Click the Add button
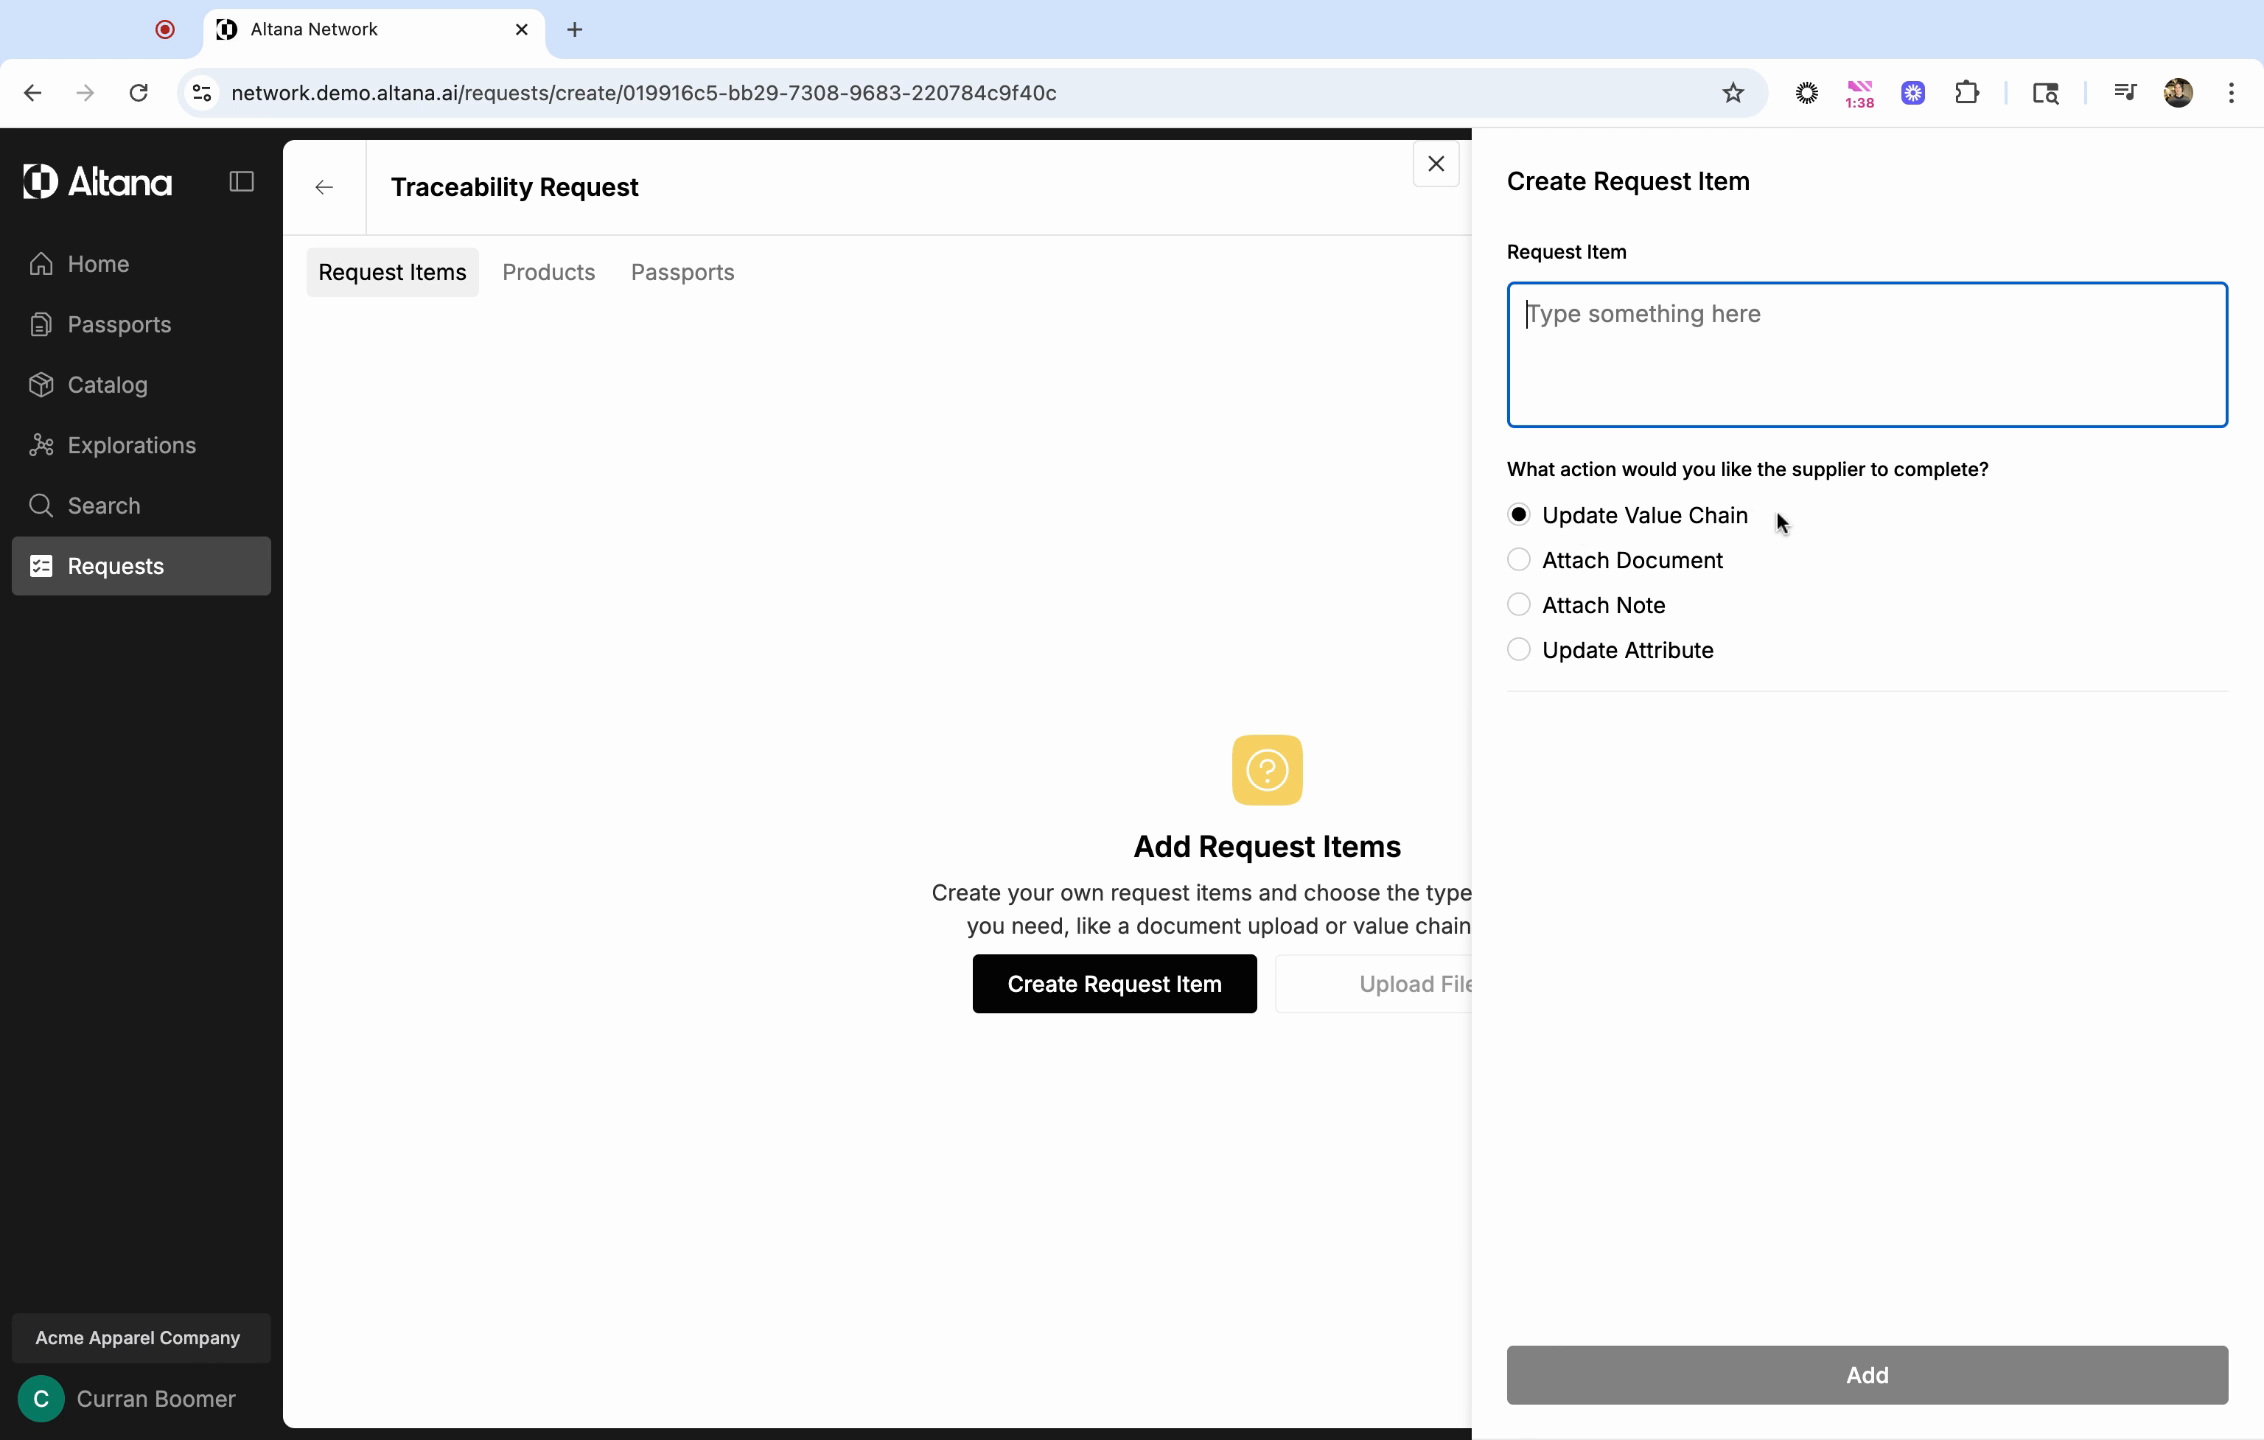This screenshot has height=1440, width=2264. 1866,1375
